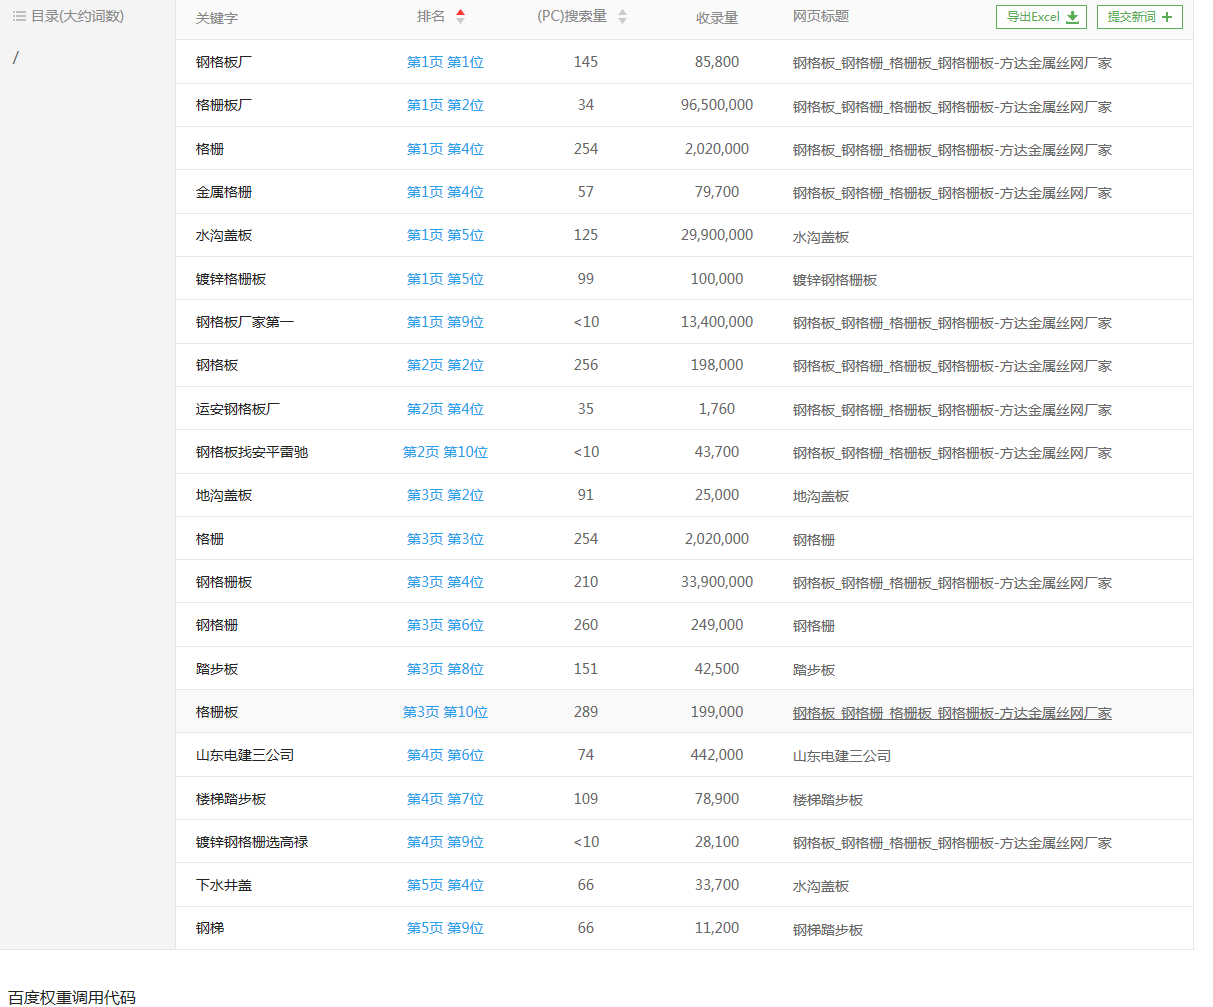The image size is (1213, 1007).
Task: Open ranking link 第3页 第10位 for 格栅板
Action: click(x=445, y=712)
